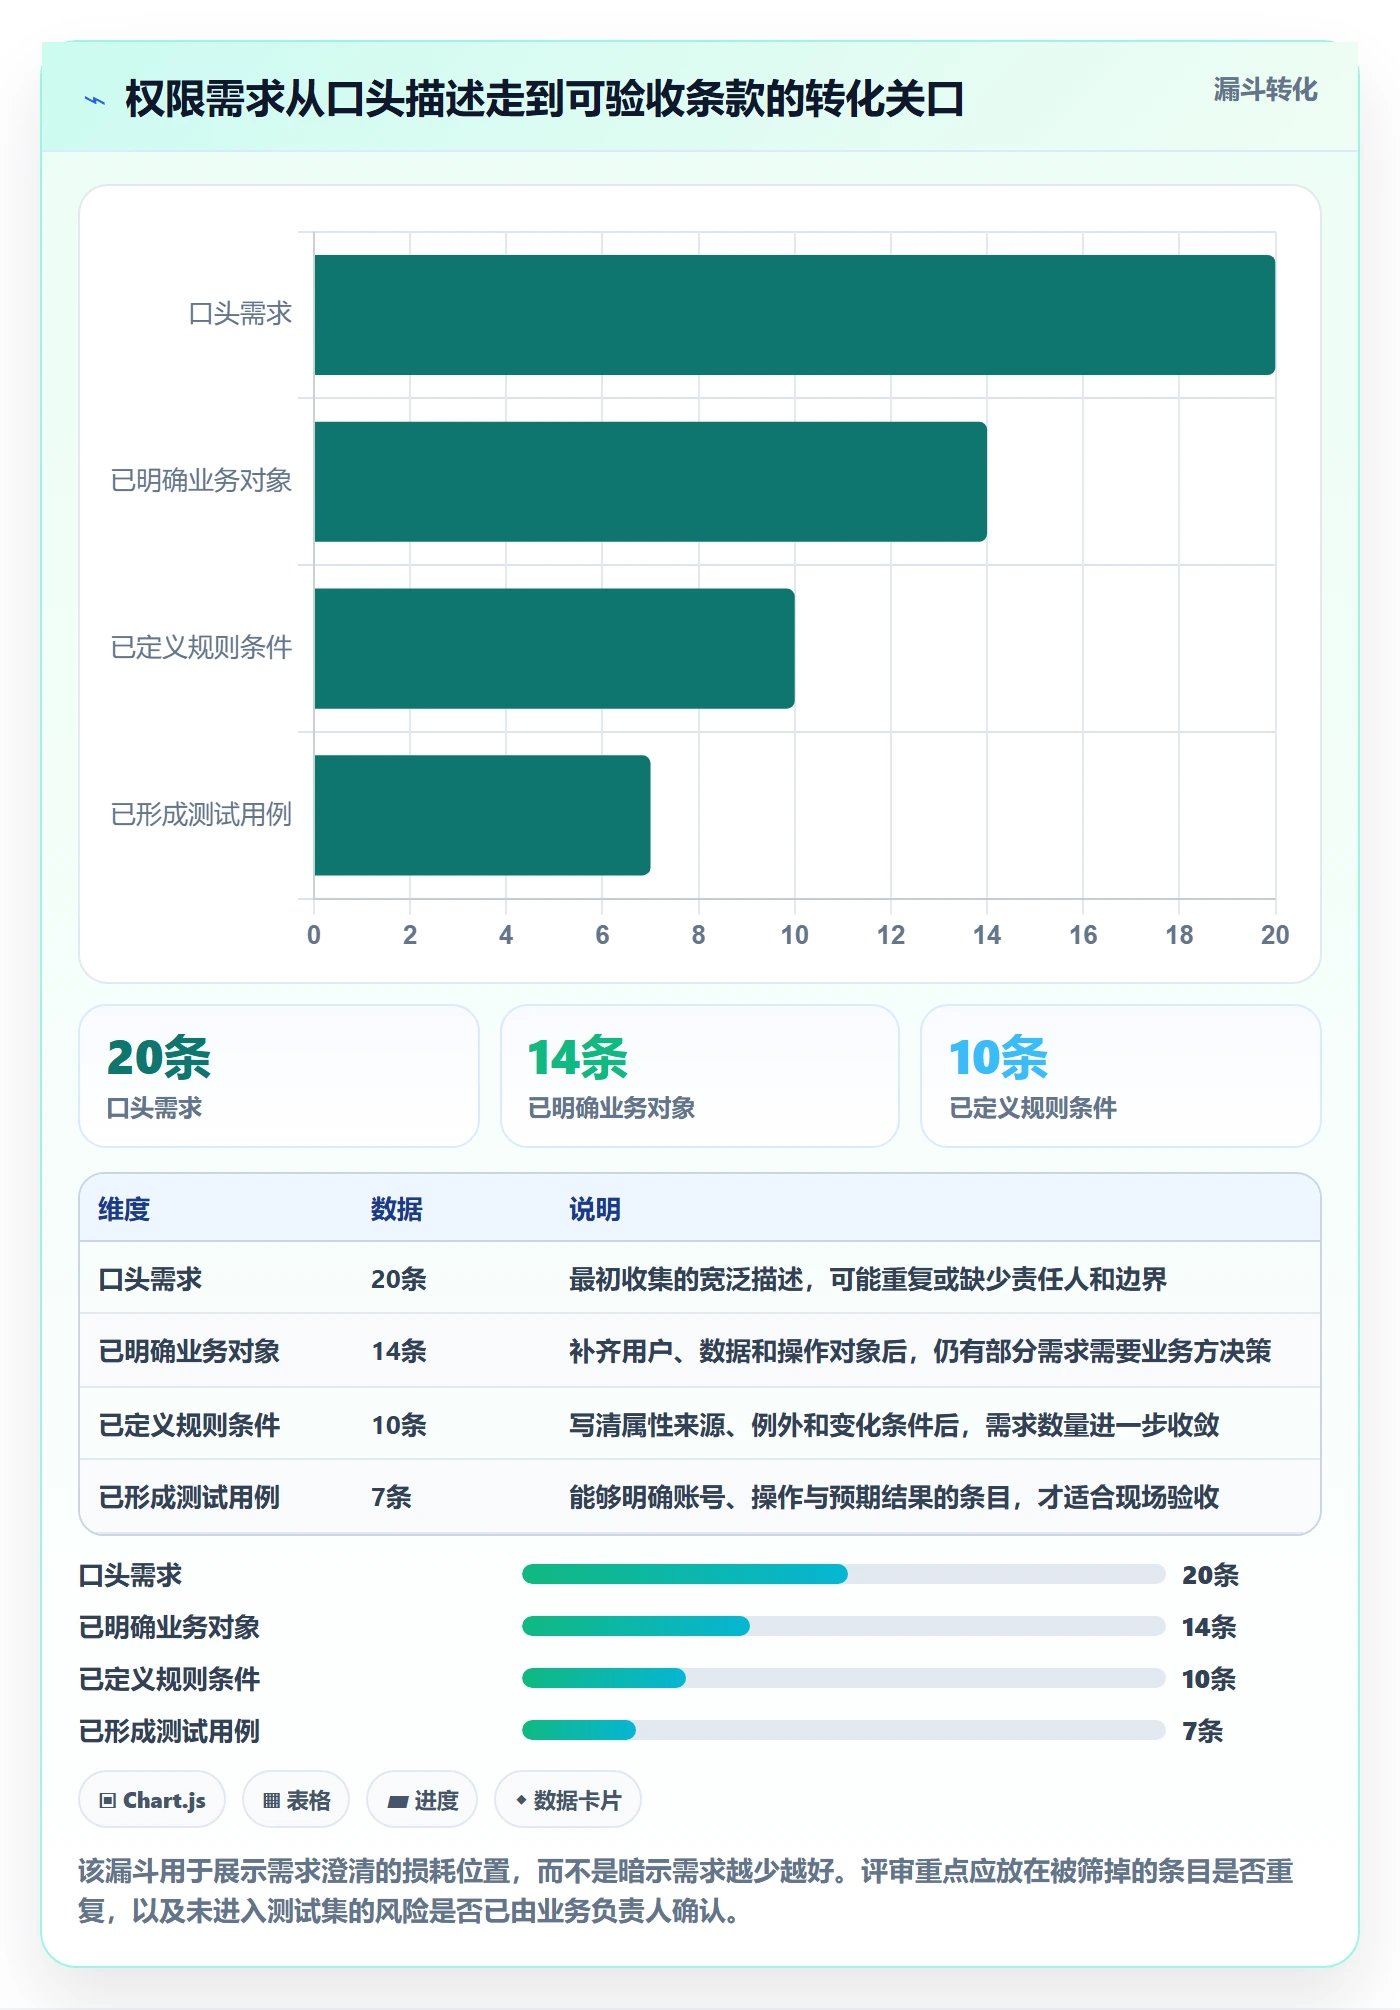Screen dimensions: 1400x2010
Task: Click the x-axis tick label 20
Action: 1275,935
